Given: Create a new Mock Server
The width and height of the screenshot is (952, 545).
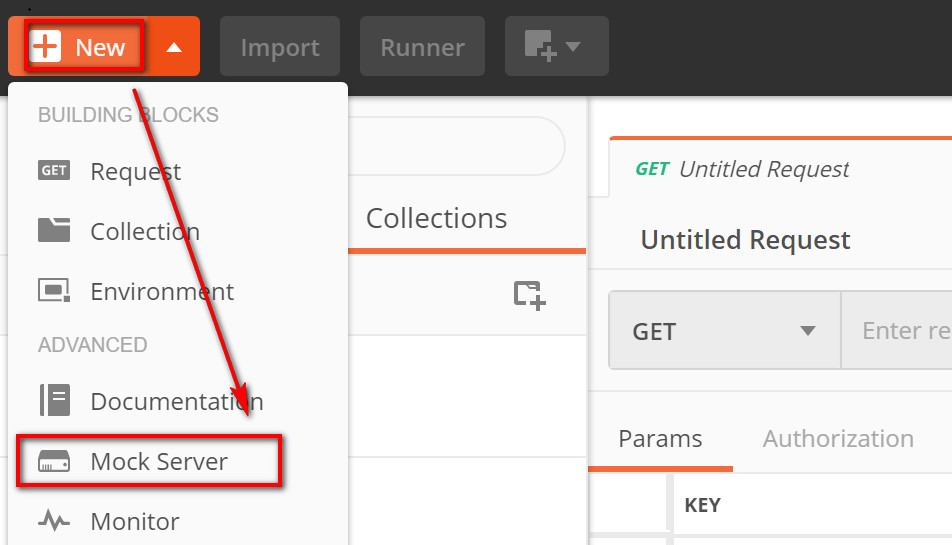Looking at the screenshot, I should click(x=149, y=461).
